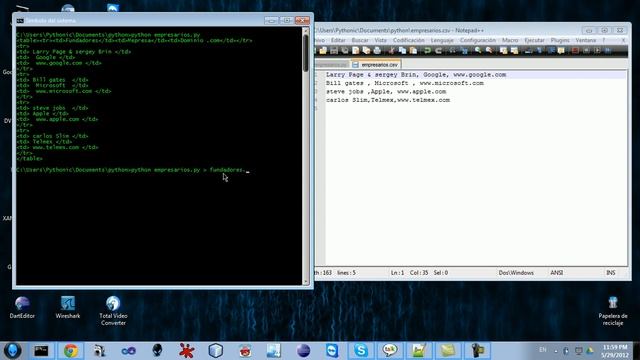Print document using the printer icon

(377, 51)
